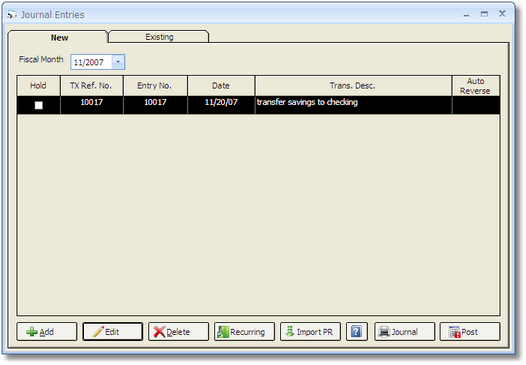
Task: Select the New tab
Action: [x=59, y=38]
